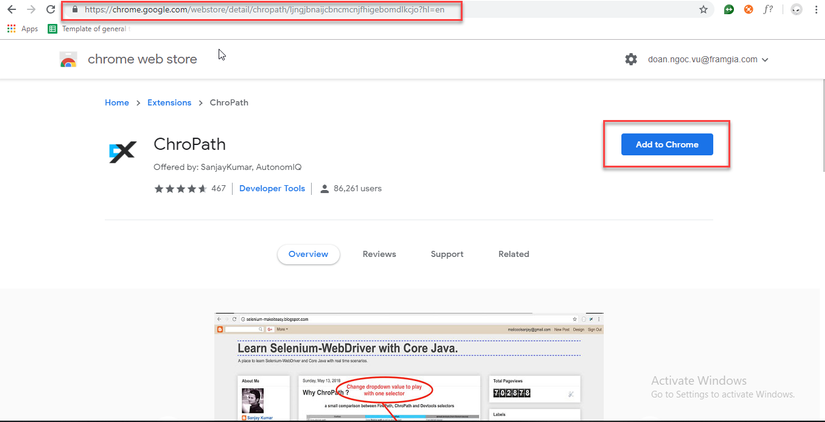The height and width of the screenshot is (422, 825).
Task: Switch to the Reviews tab
Action: click(x=379, y=254)
